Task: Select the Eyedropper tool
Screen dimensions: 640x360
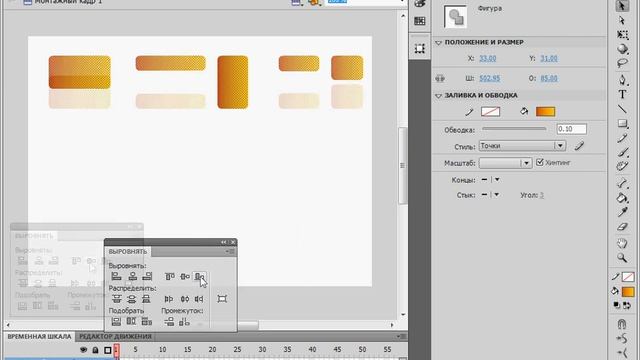Action: (622, 212)
